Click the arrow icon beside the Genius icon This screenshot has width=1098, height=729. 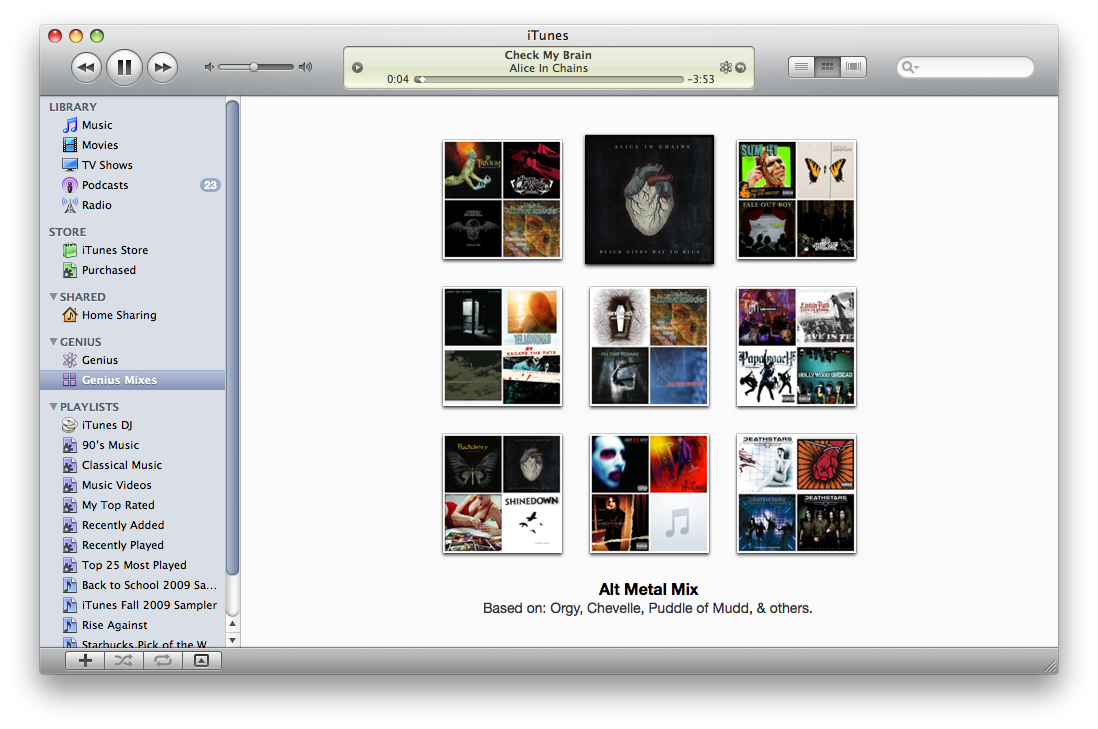point(740,67)
